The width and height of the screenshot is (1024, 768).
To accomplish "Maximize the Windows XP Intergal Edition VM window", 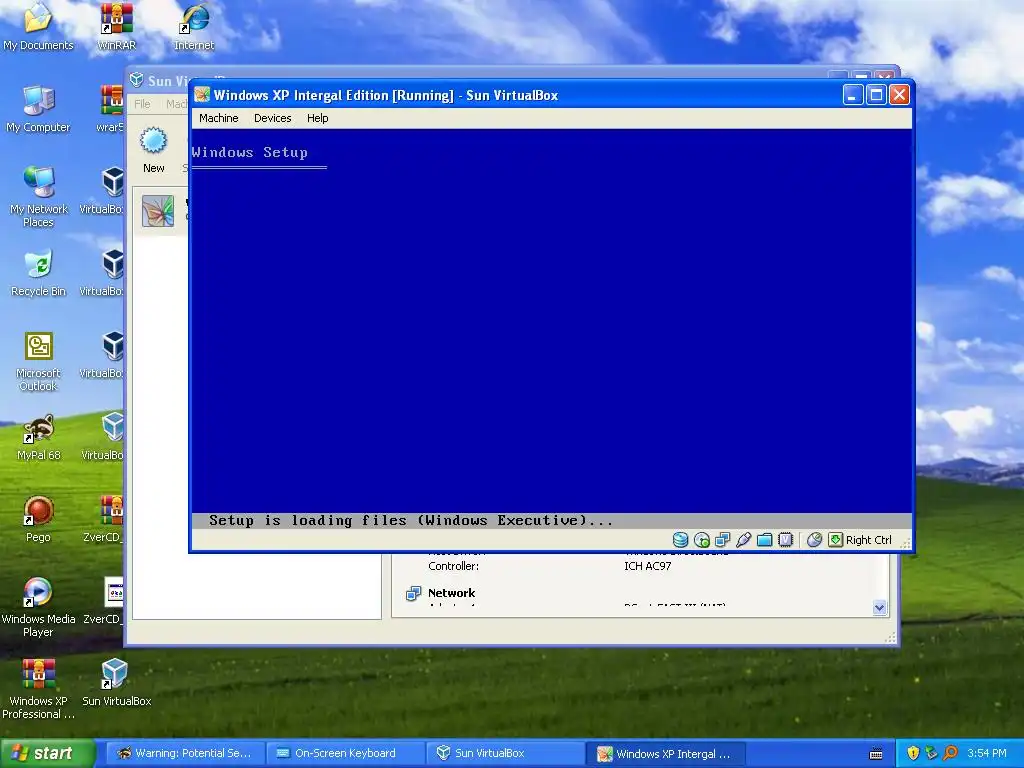I will (876, 95).
